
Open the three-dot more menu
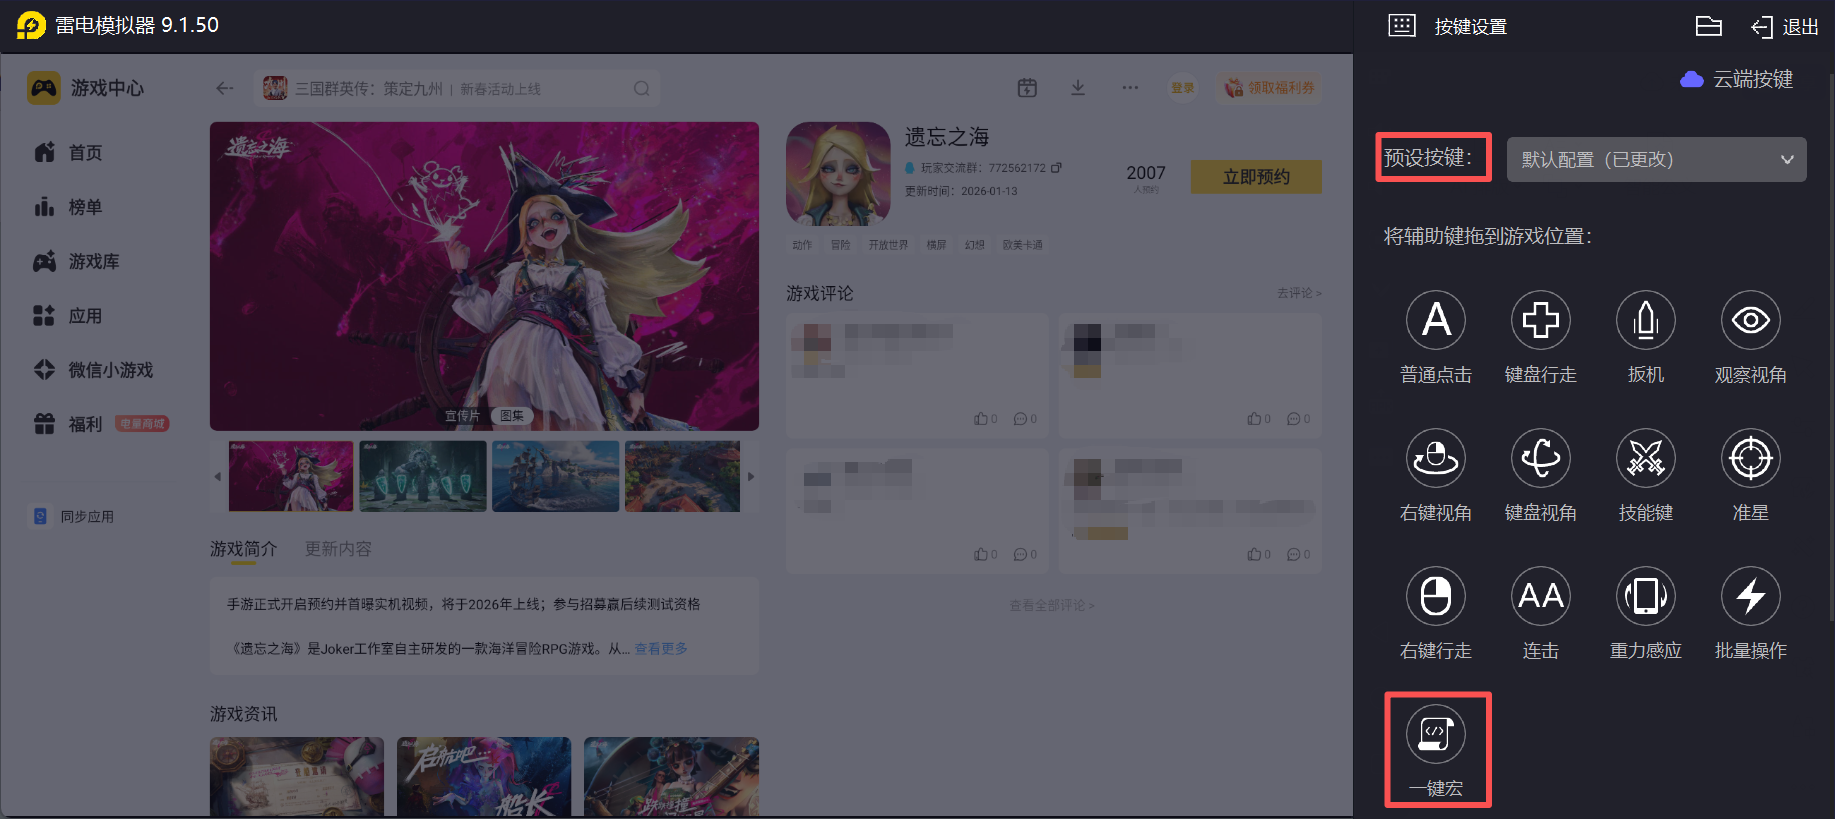[1130, 88]
